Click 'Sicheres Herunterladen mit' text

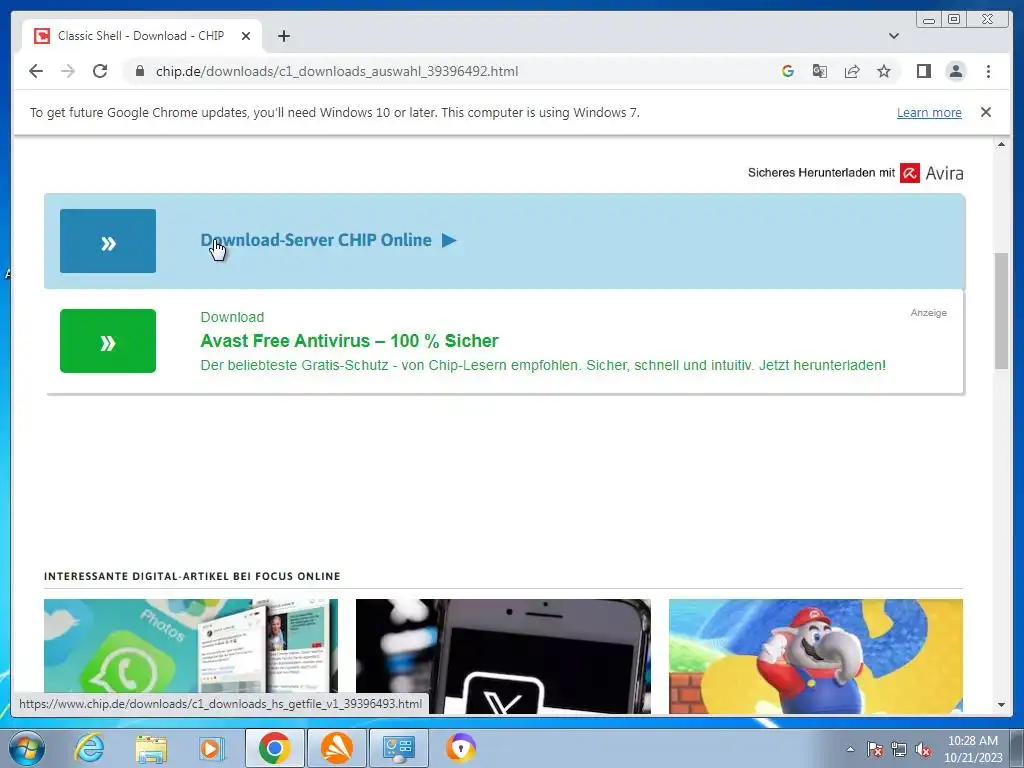tap(821, 173)
